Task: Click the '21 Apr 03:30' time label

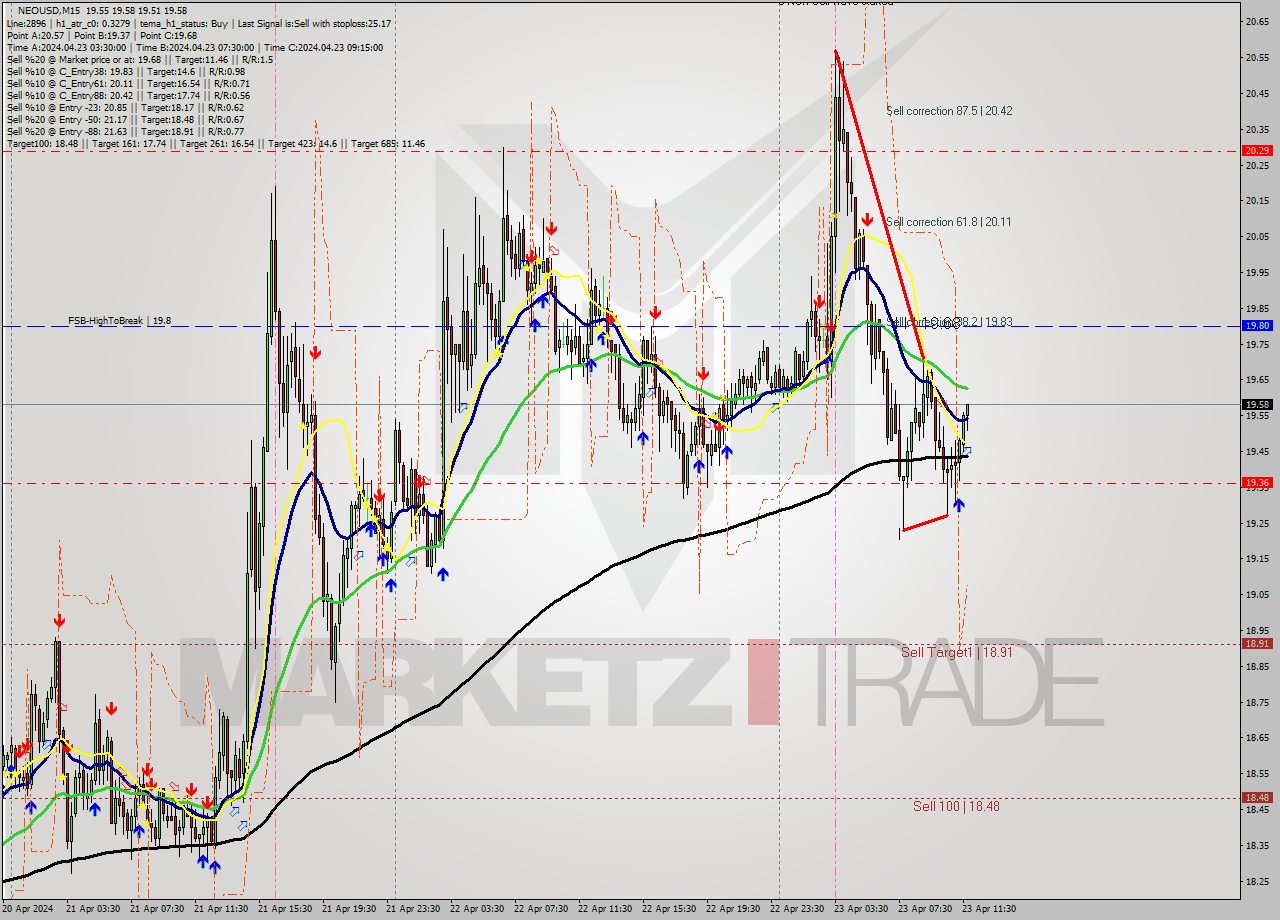Action: point(92,909)
